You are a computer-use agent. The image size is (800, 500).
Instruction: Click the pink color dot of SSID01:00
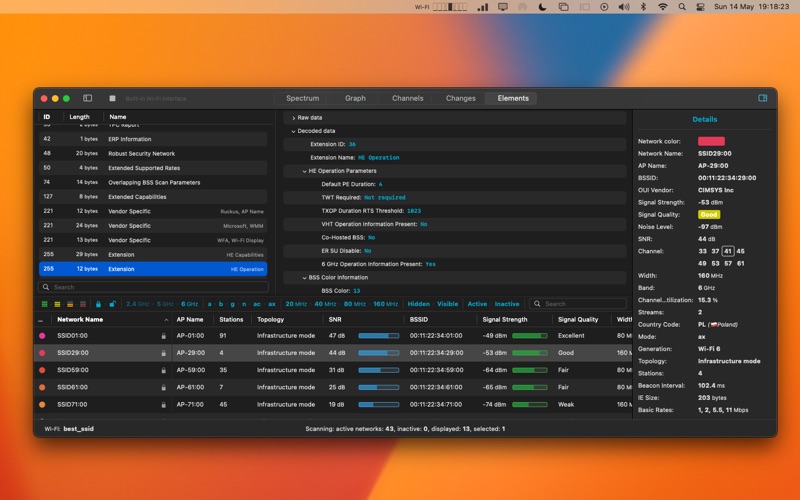(42, 336)
